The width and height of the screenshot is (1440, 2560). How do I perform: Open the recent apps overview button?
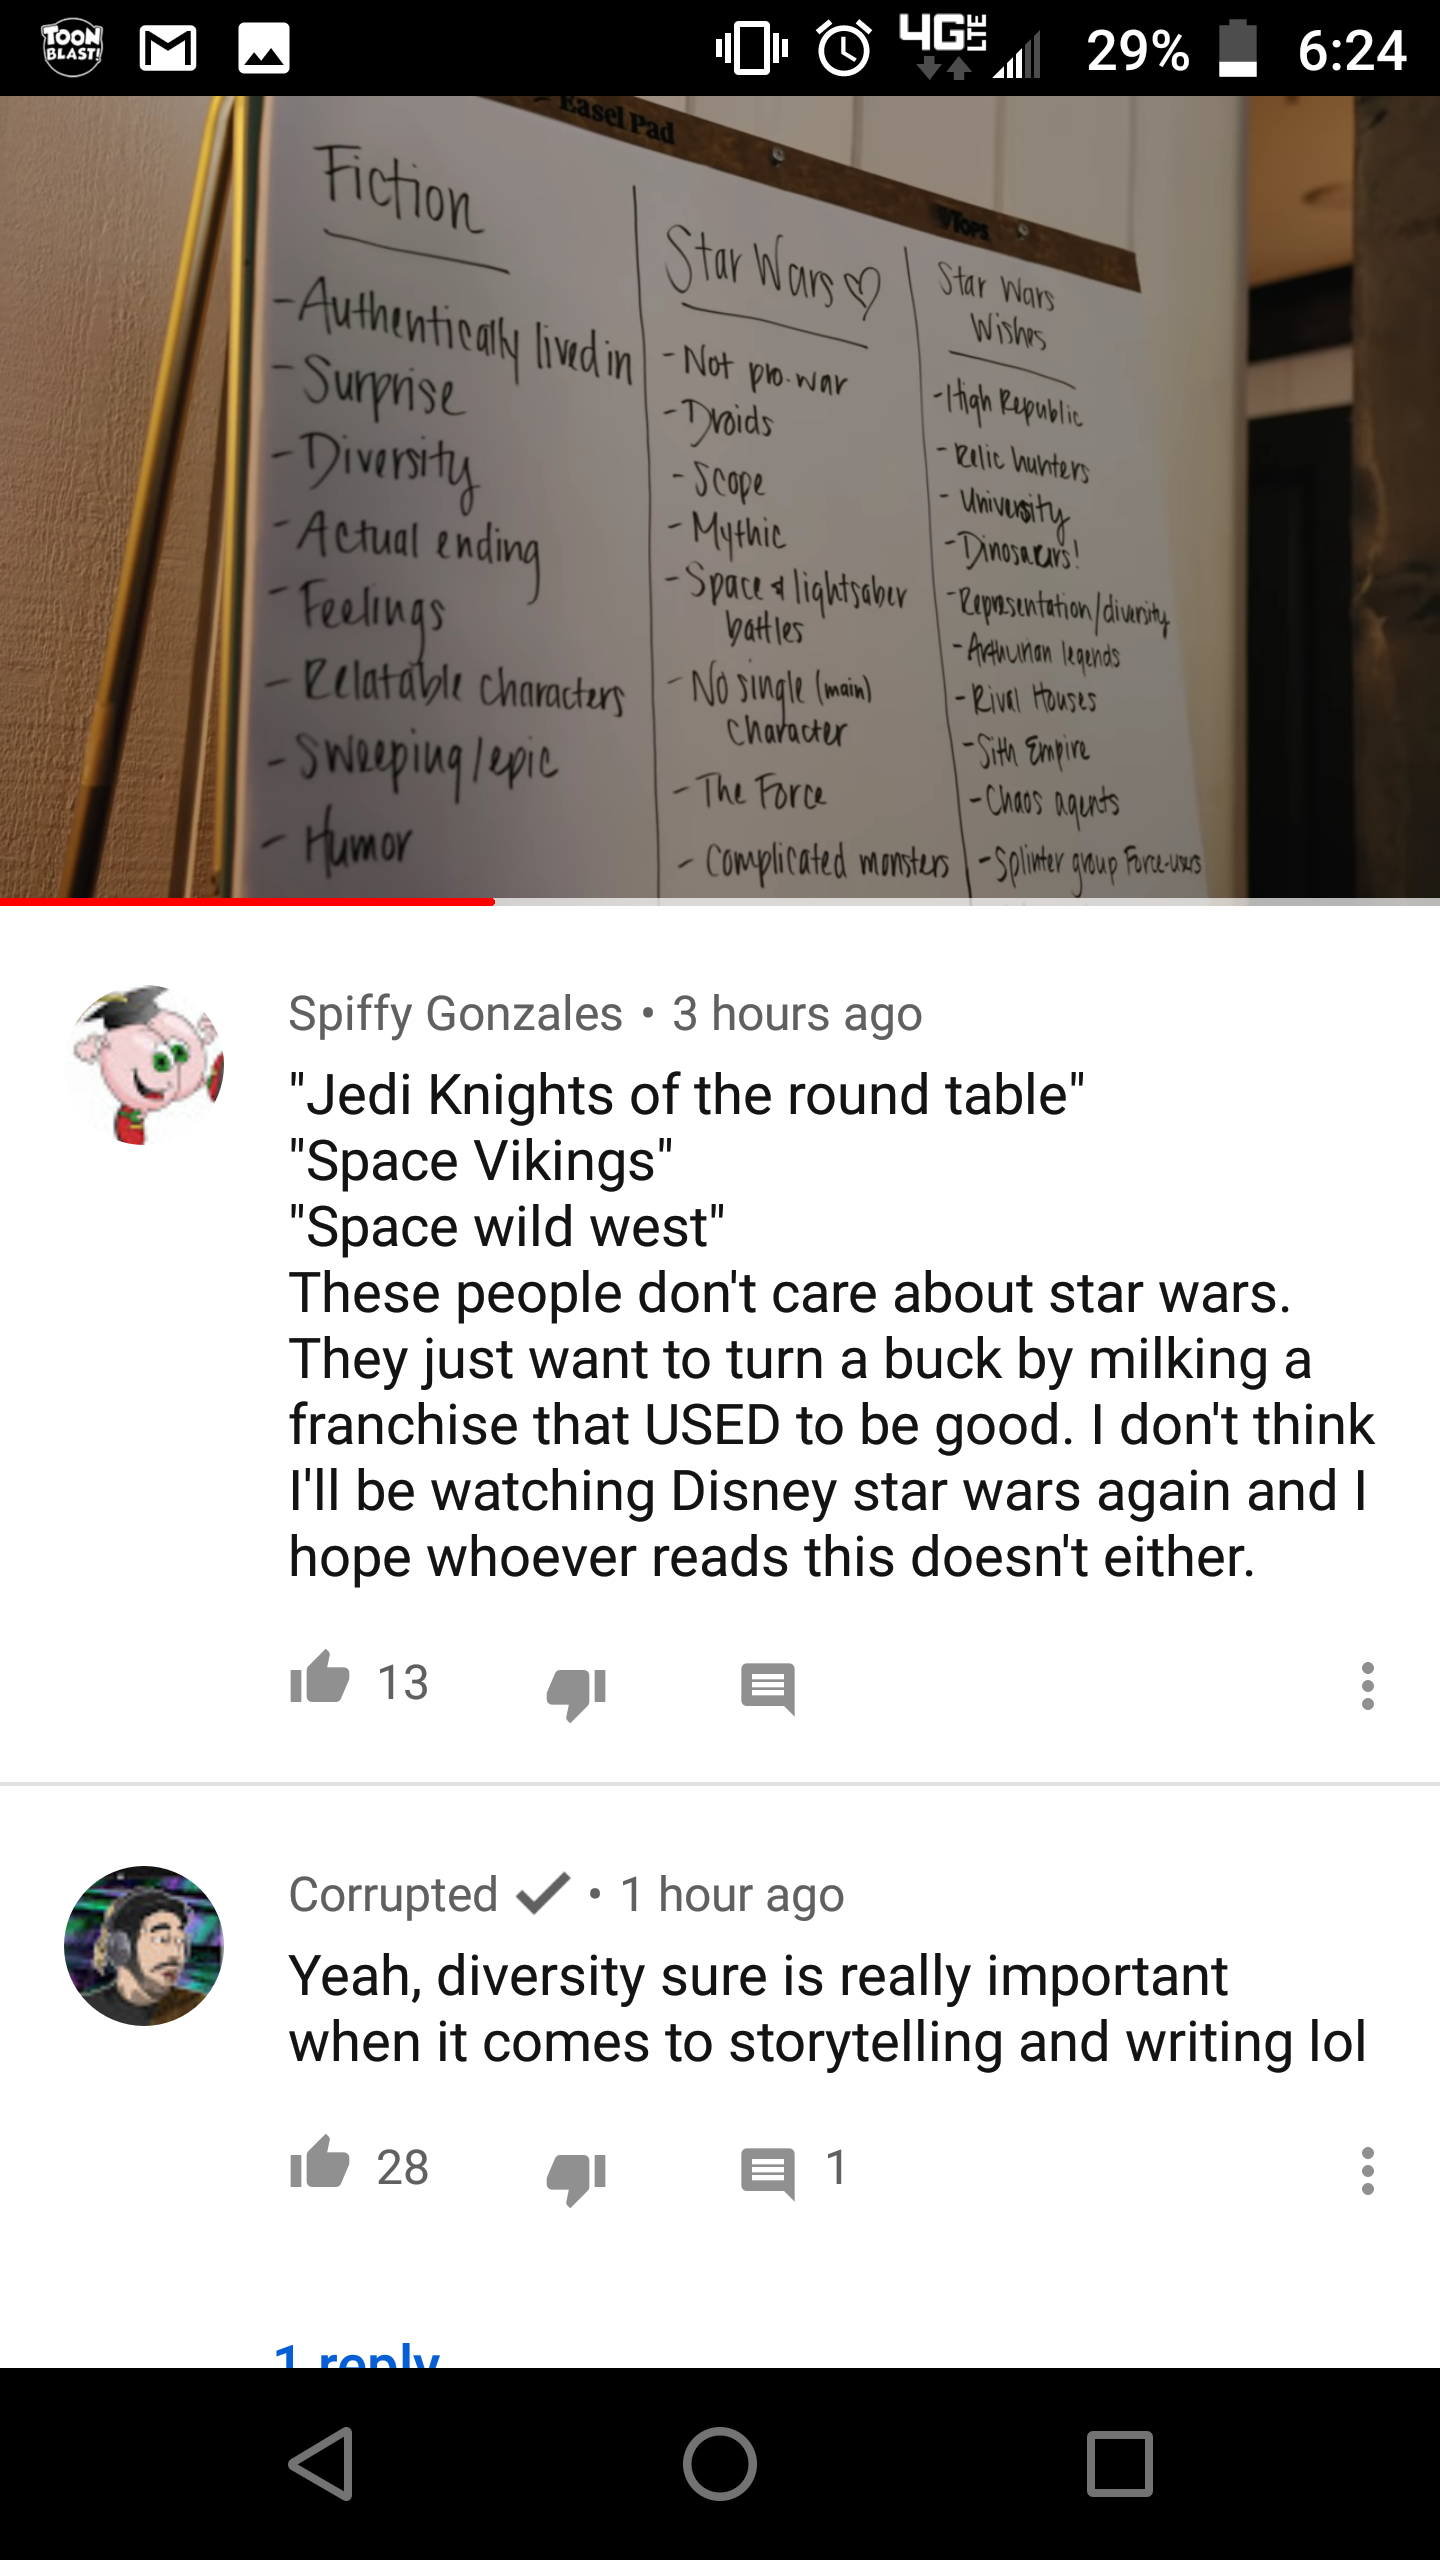click(1119, 2463)
